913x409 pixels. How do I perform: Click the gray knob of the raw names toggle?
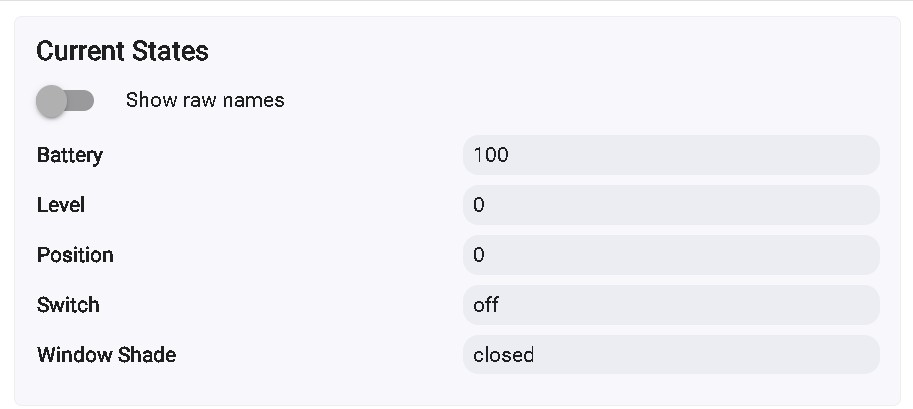tap(52, 100)
